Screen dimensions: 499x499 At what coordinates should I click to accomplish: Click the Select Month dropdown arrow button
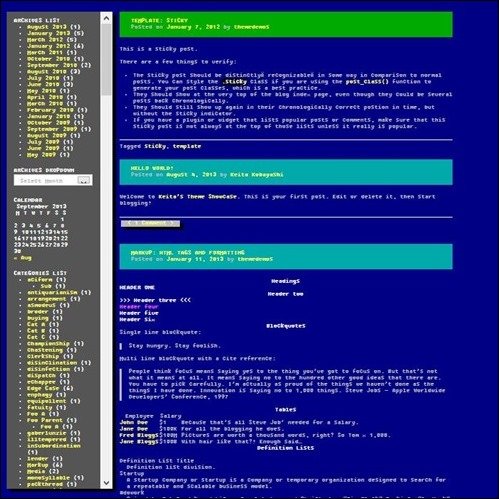click(x=84, y=180)
